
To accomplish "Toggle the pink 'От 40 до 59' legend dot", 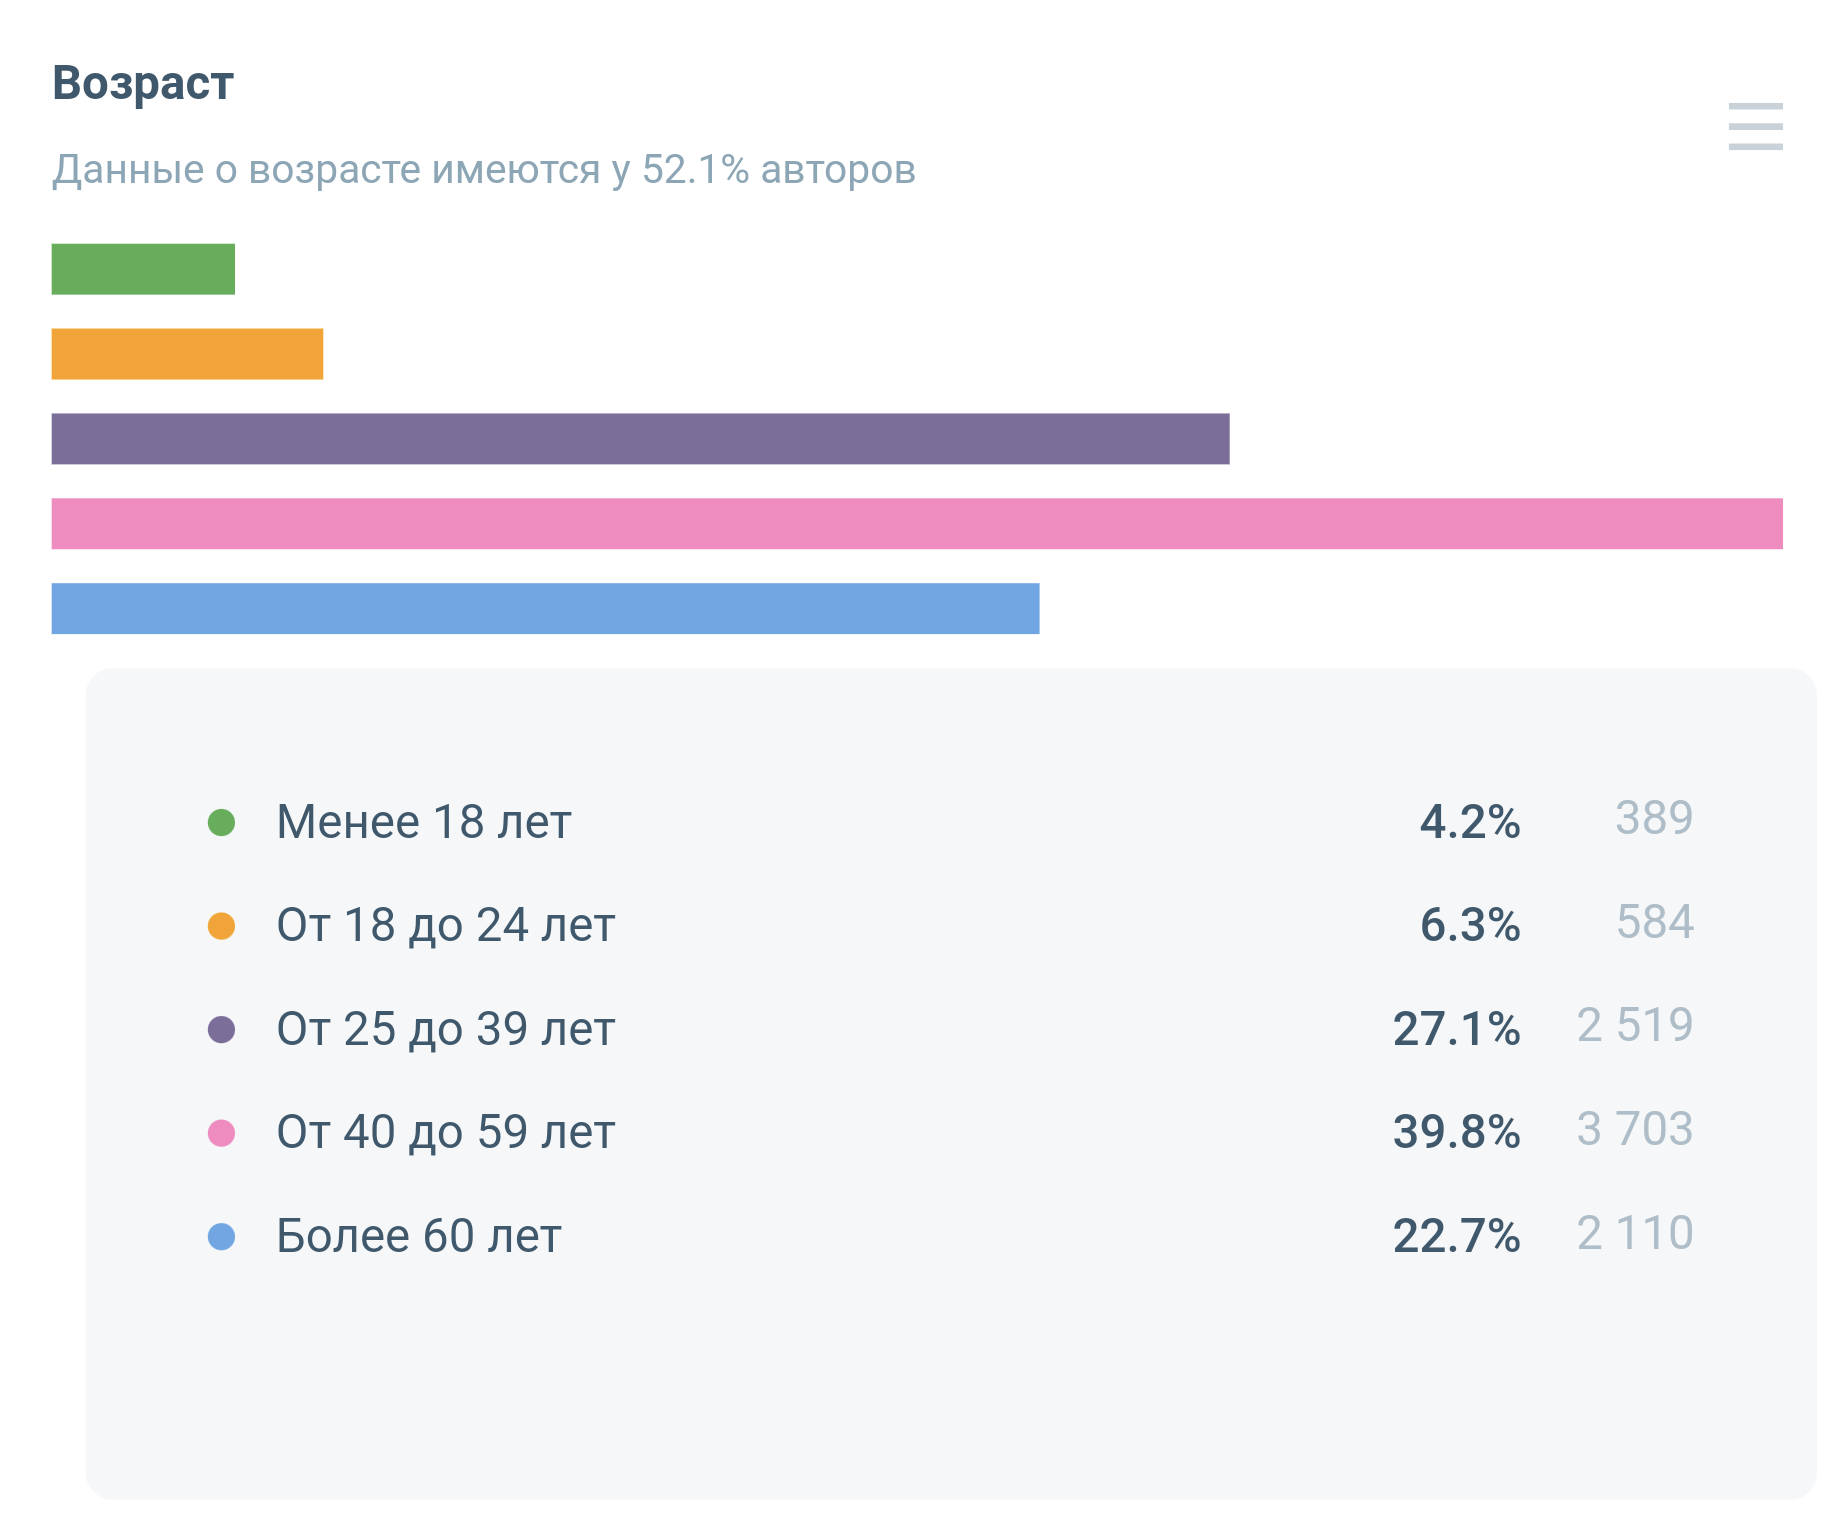I will click(221, 1133).
